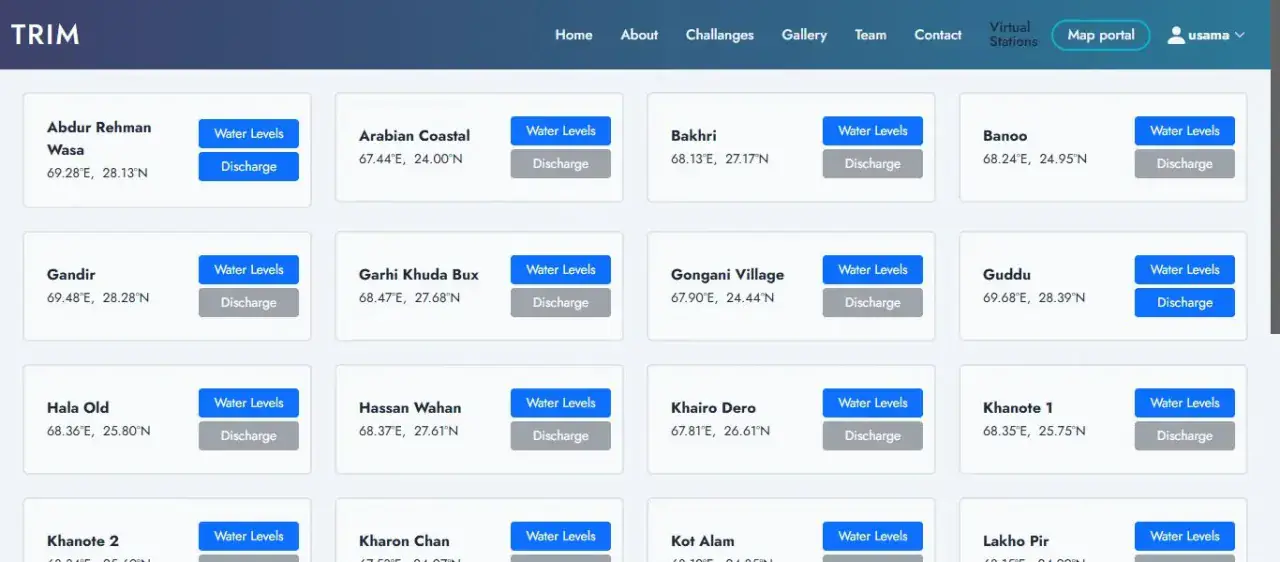
Task: Expand the usama account dropdown chevron
Action: pyautogui.click(x=1240, y=35)
